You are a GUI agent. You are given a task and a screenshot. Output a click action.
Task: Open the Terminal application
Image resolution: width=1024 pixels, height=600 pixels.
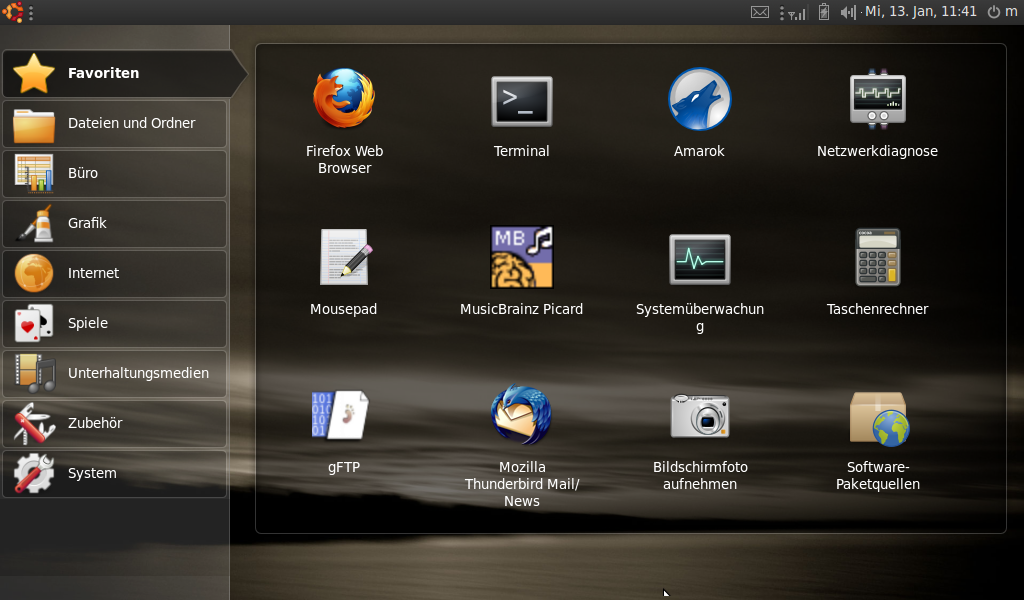coord(521,116)
